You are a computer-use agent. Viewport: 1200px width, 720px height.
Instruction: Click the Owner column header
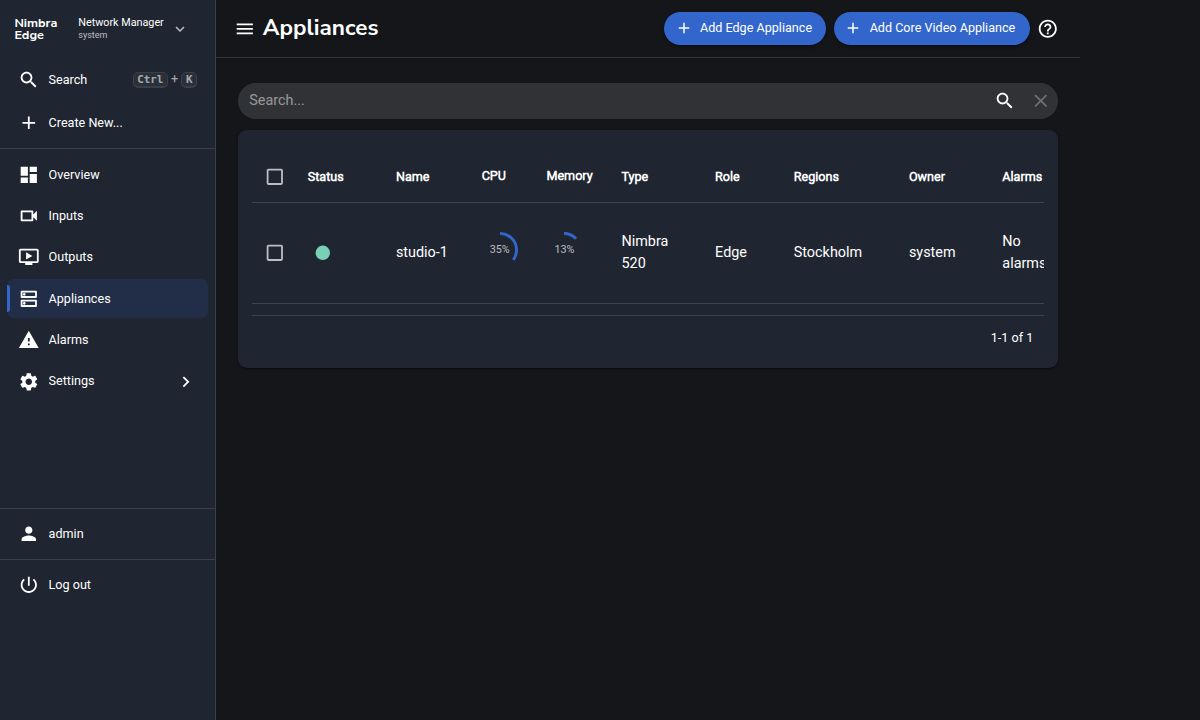click(927, 177)
